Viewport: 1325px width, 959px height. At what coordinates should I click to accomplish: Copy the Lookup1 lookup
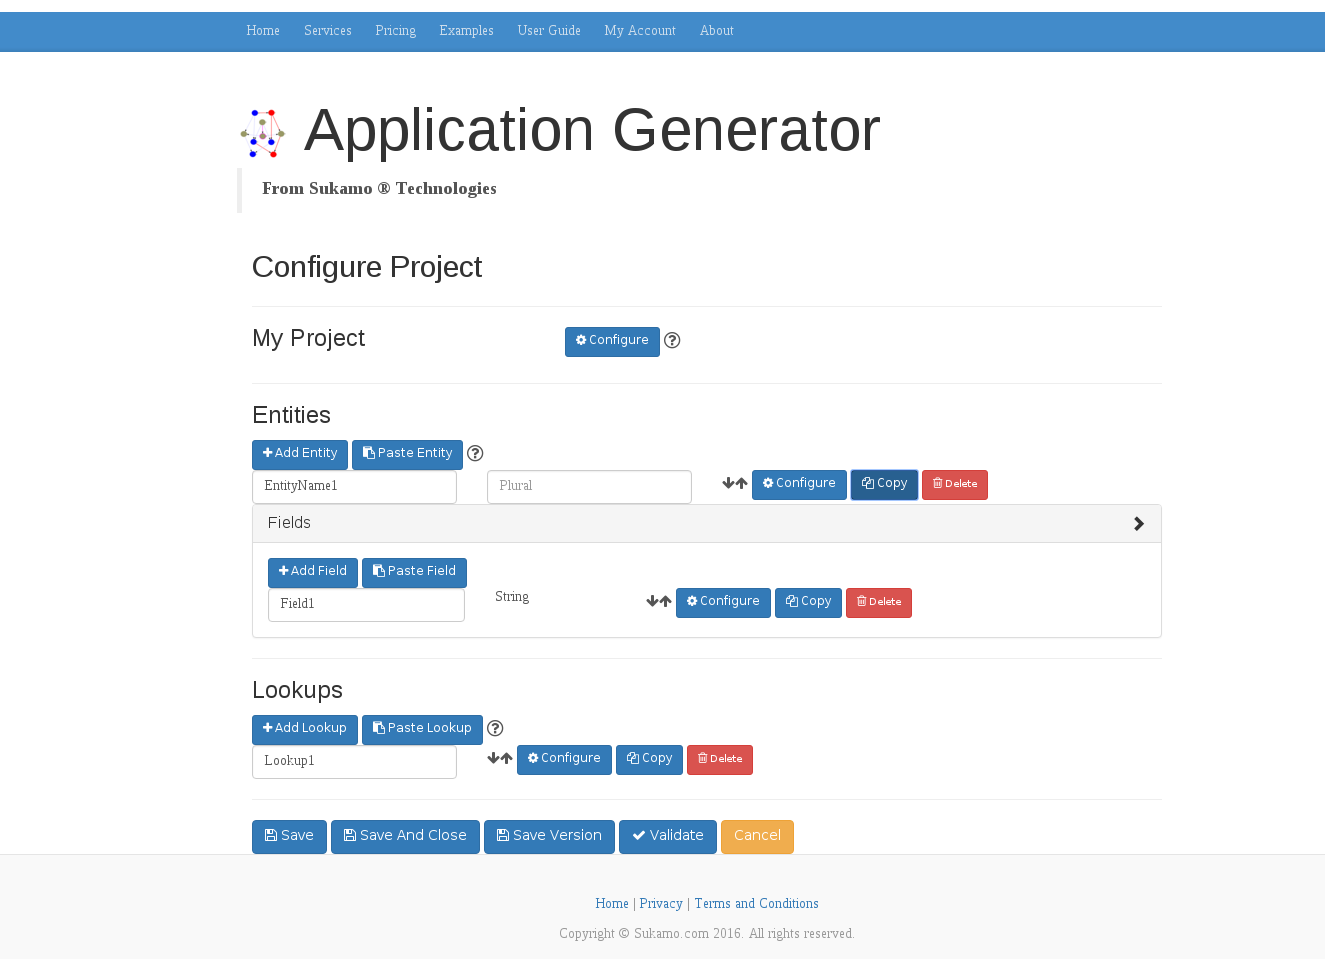tap(649, 759)
